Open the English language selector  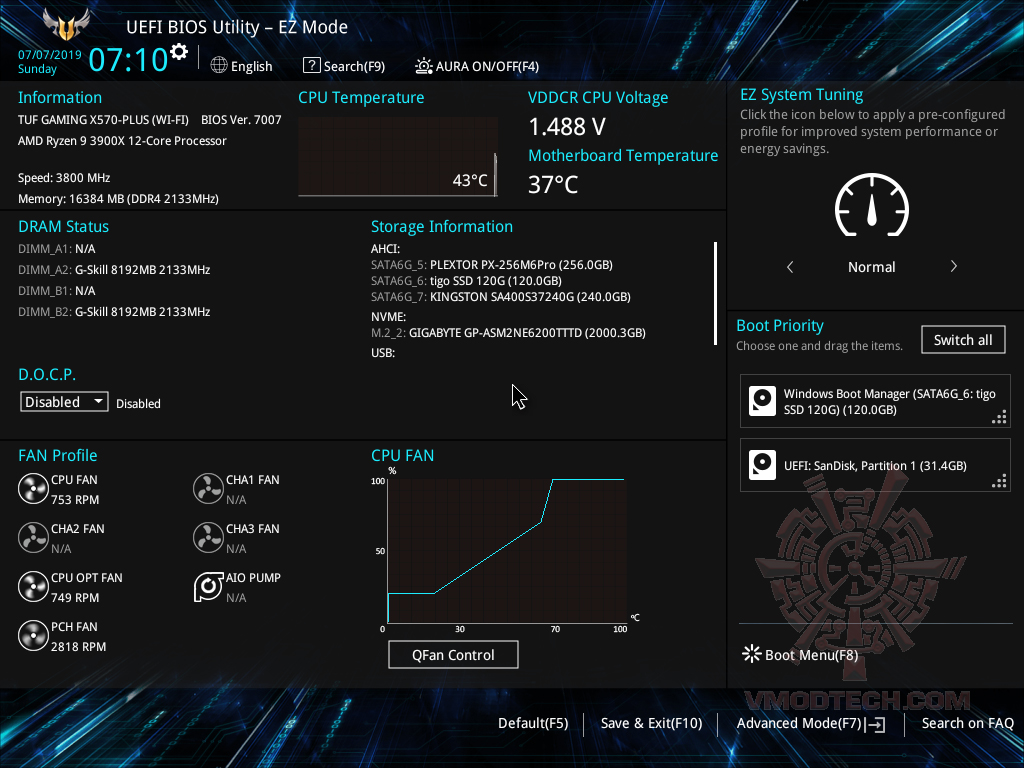pos(242,66)
